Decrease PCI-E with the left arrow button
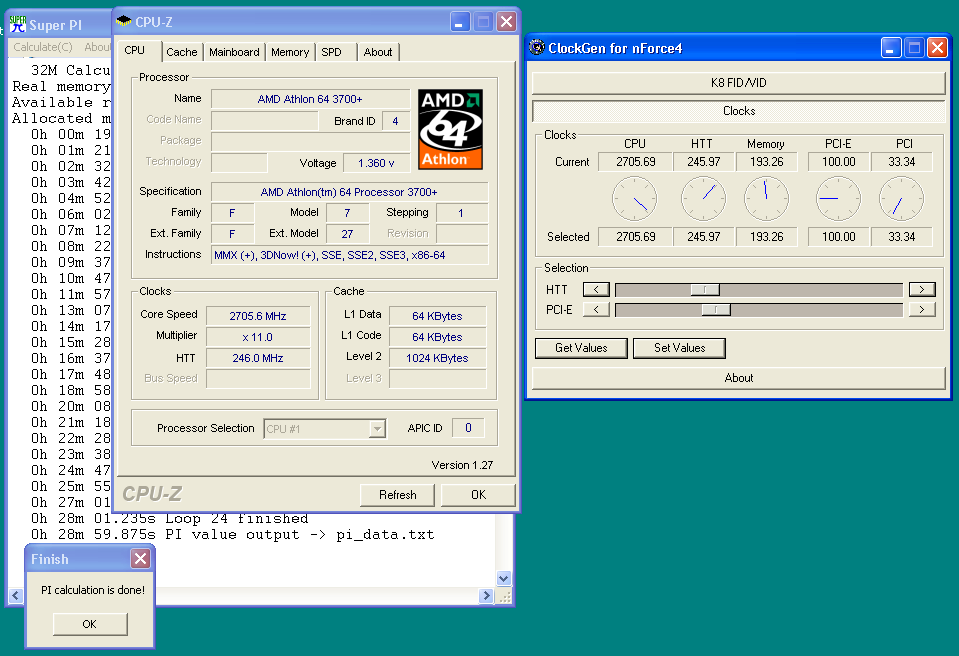The width and height of the screenshot is (959, 656). click(x=596, y=309)
